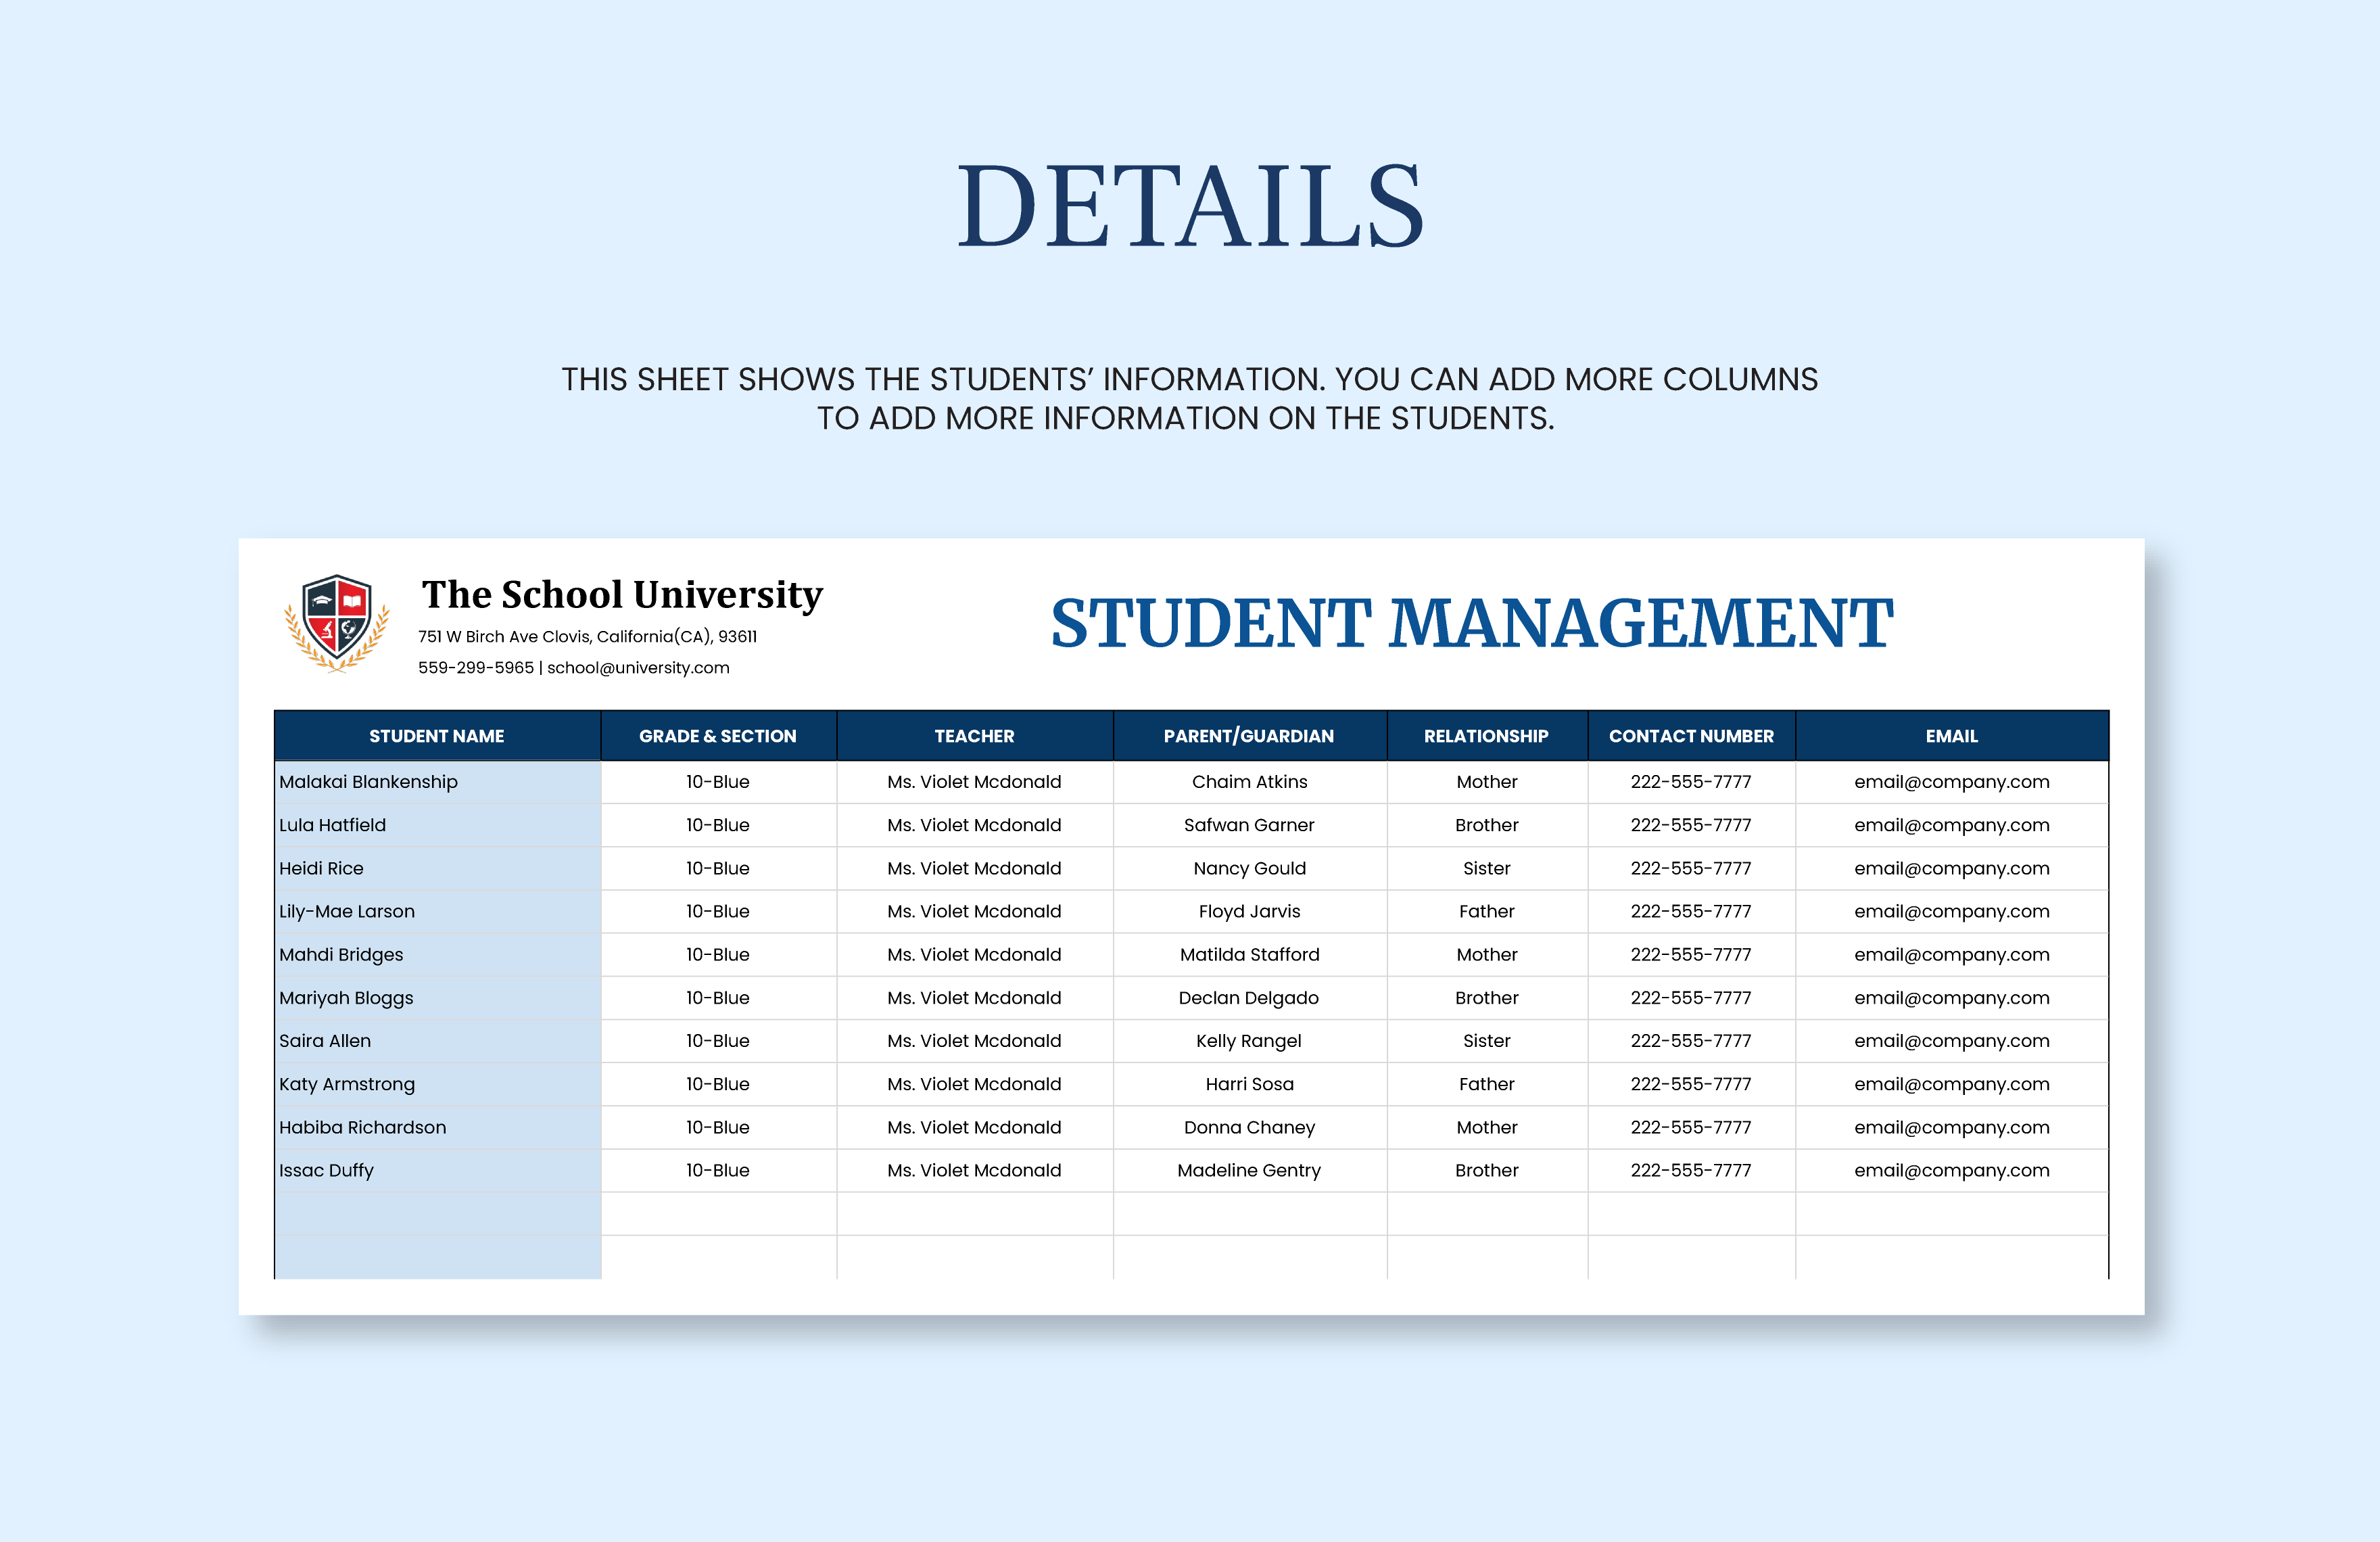Select the Lula Hatfield cell
2380x1542 pixels.
click(x=437, y=825)
